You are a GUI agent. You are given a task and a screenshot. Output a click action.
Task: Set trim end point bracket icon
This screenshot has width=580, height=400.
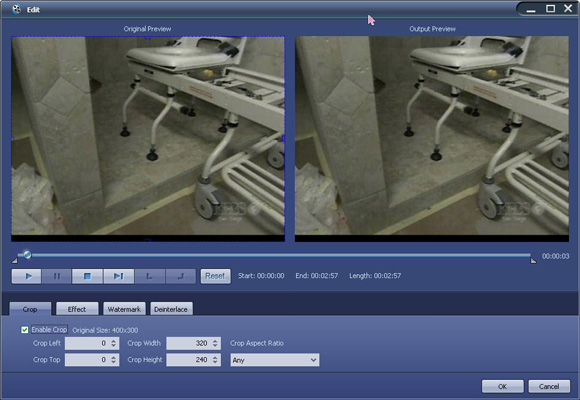point(181,276)
